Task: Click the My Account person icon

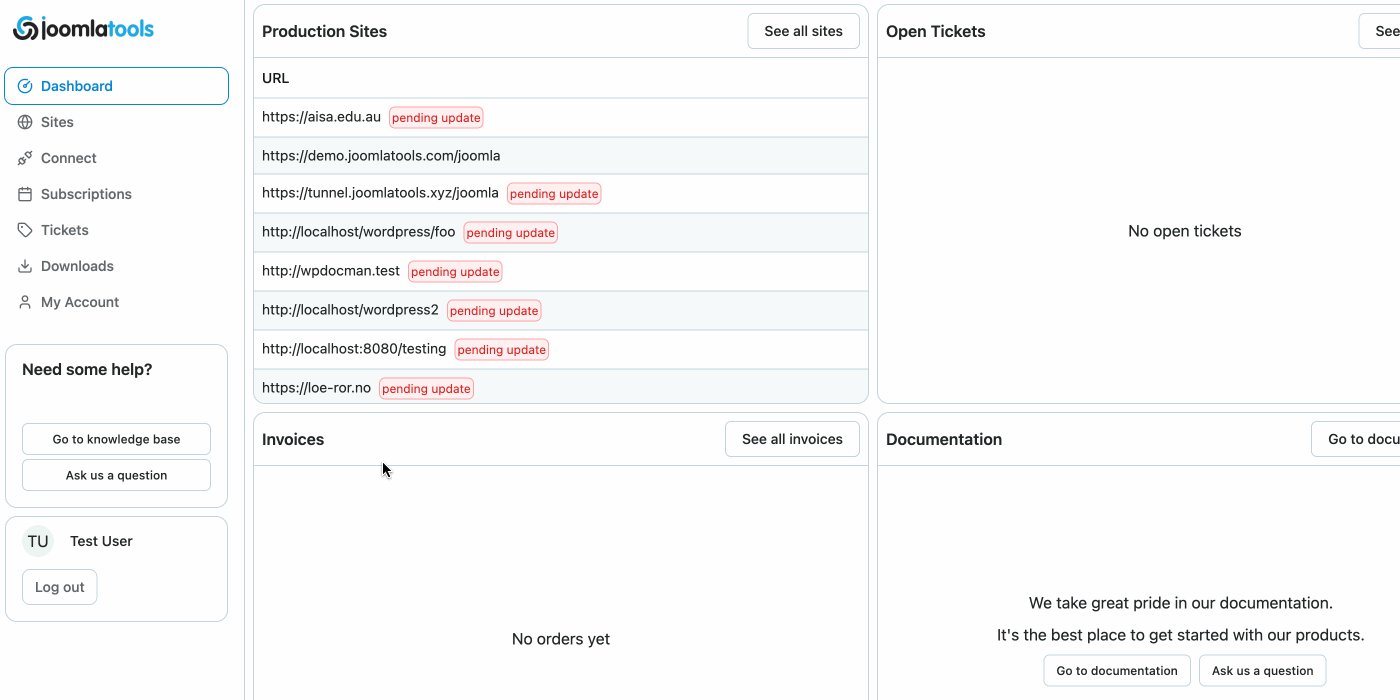Action: pos(25,302)
